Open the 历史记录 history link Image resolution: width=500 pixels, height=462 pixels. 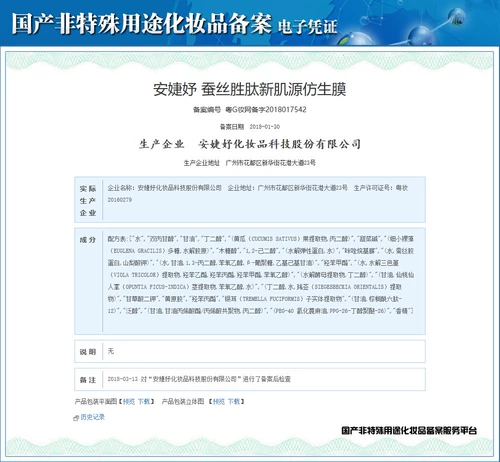[92, 417]
